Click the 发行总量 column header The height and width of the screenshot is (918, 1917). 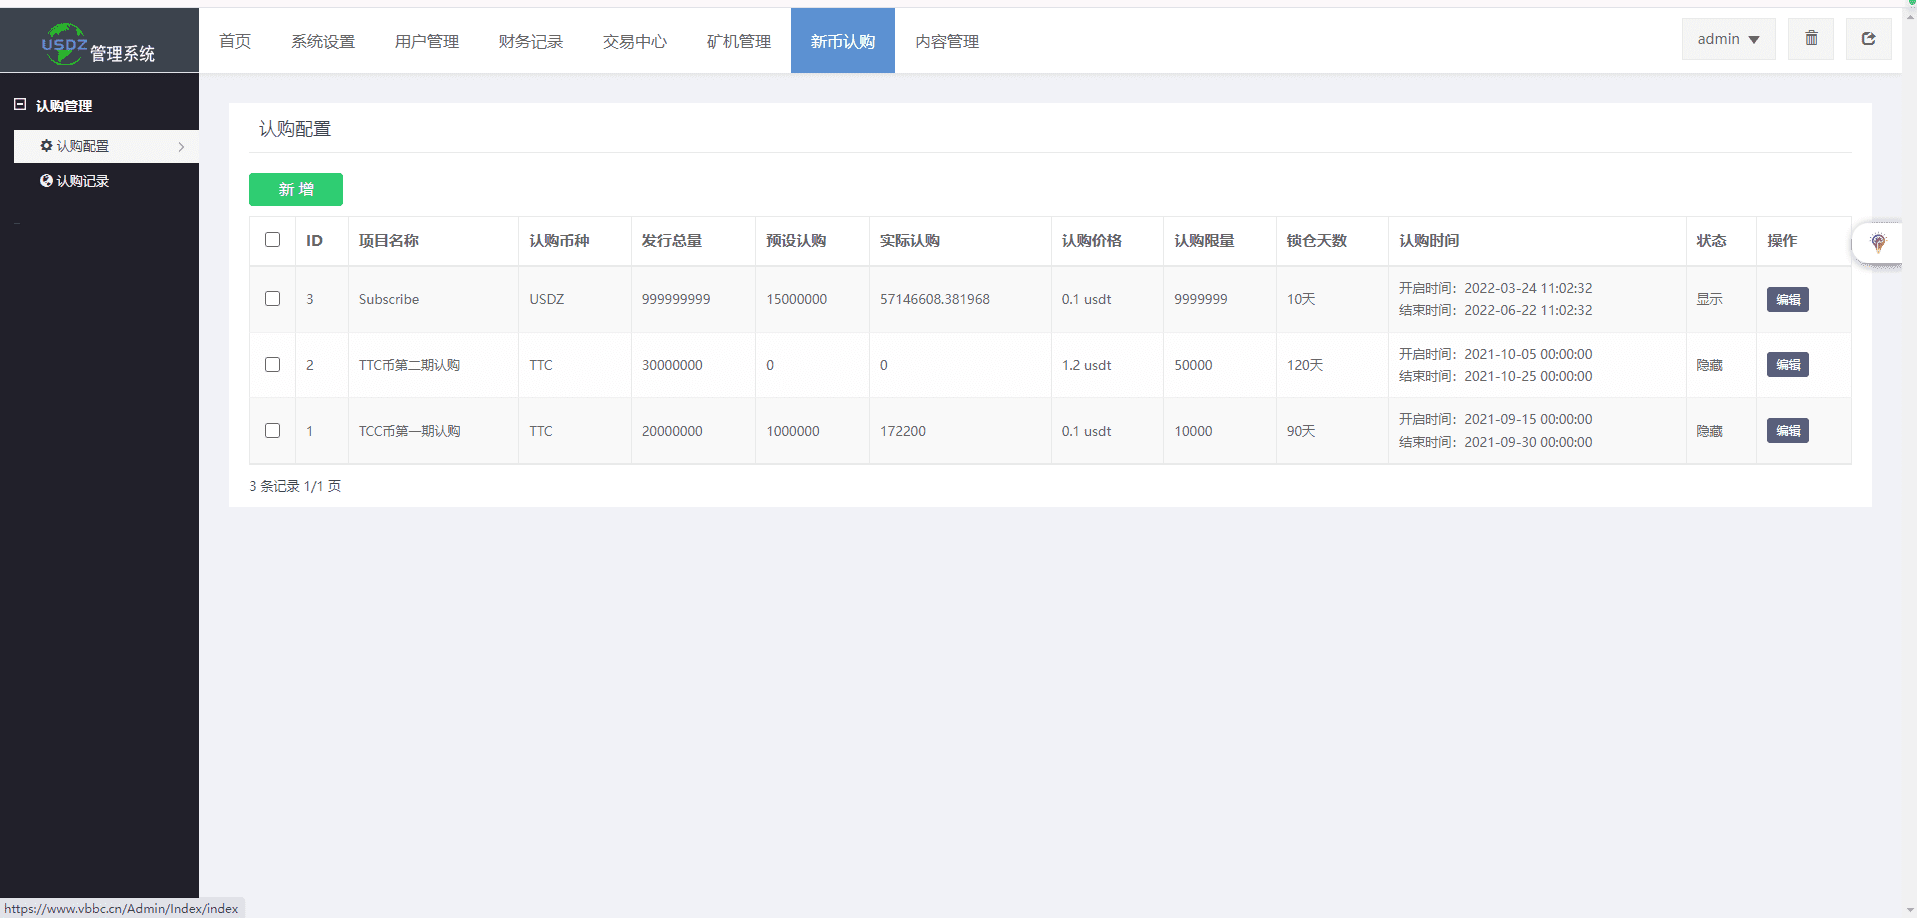click(672, 241)
